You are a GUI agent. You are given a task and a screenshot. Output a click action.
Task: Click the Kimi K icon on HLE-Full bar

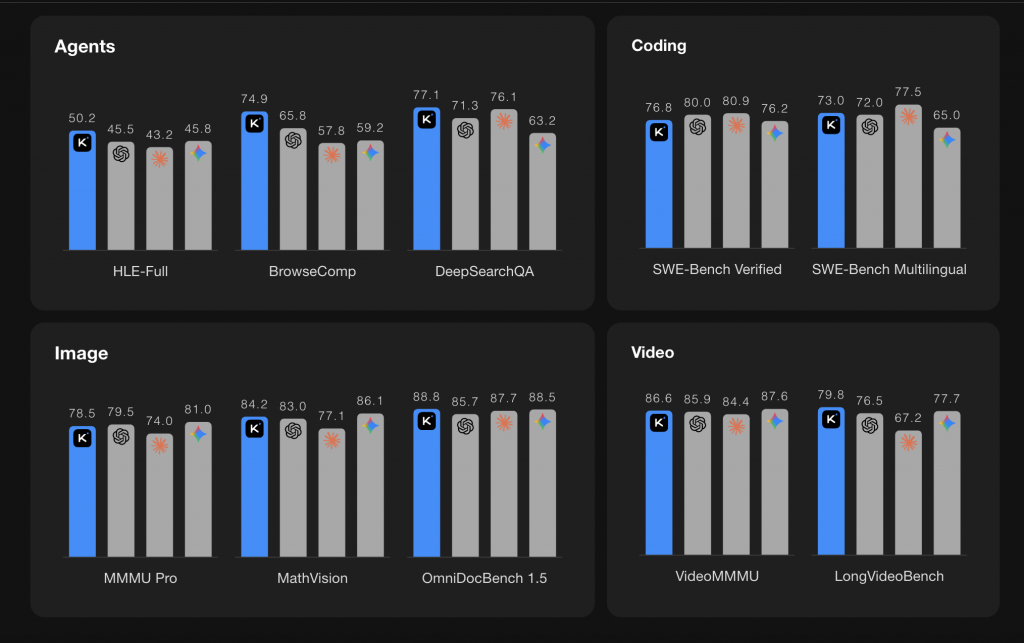[x=82, y=143]
